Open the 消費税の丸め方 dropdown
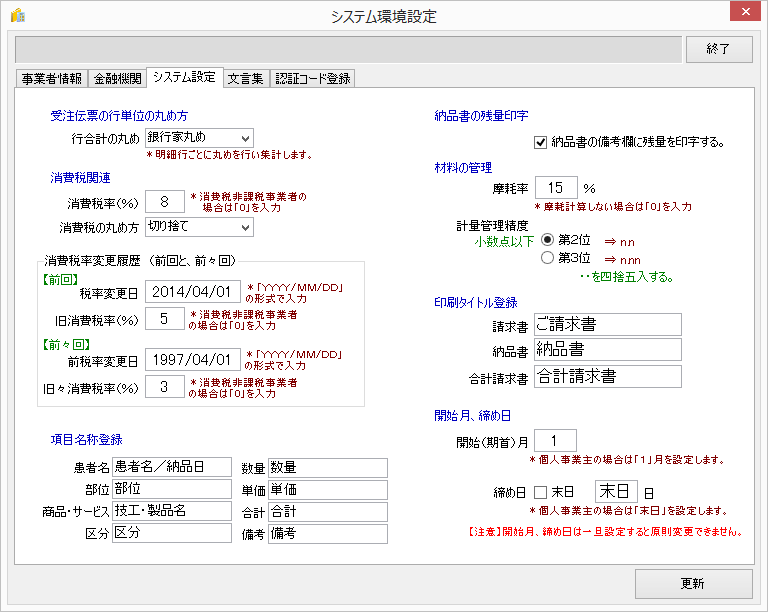The image size is (768, 612). coord(199,227)
